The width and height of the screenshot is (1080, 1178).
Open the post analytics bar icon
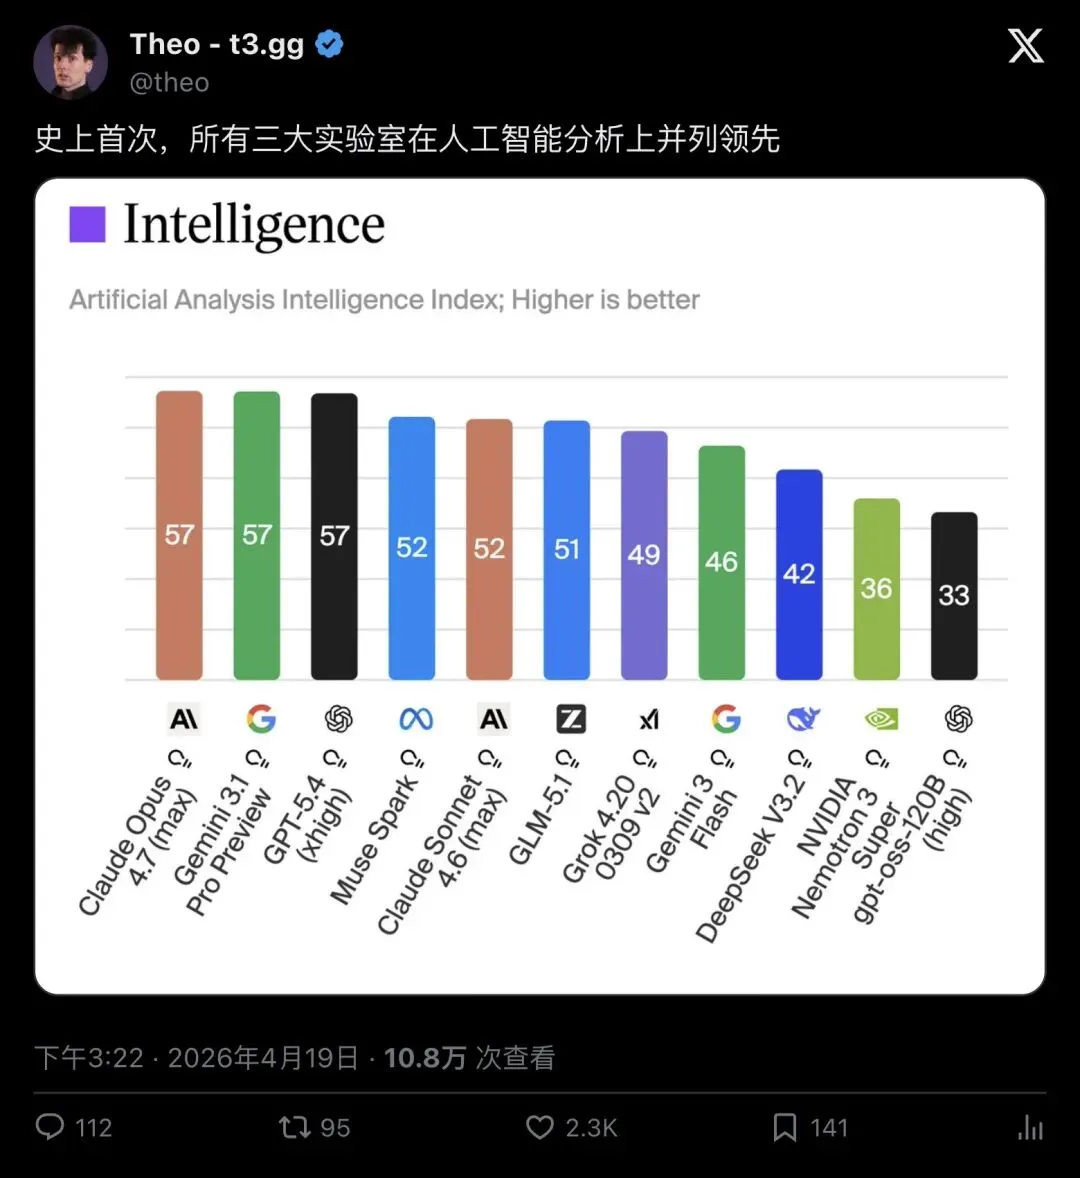1030,1127
